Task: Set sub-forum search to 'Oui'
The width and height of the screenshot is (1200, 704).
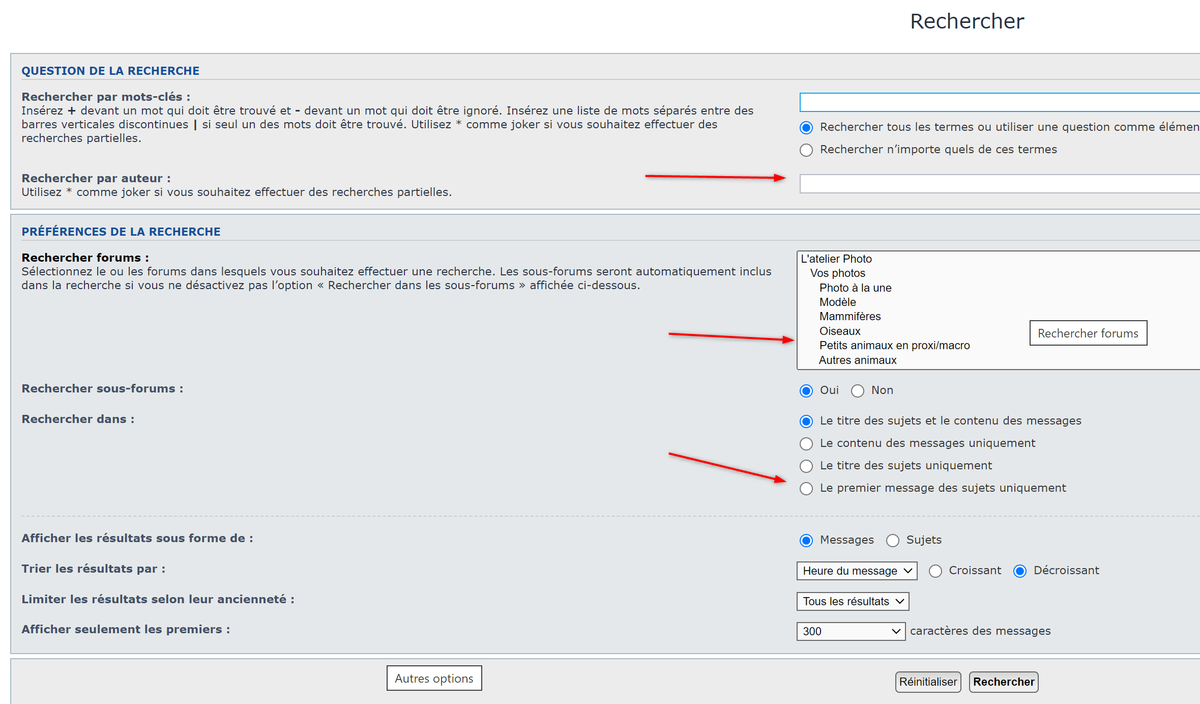Action: tap(807, 391)
